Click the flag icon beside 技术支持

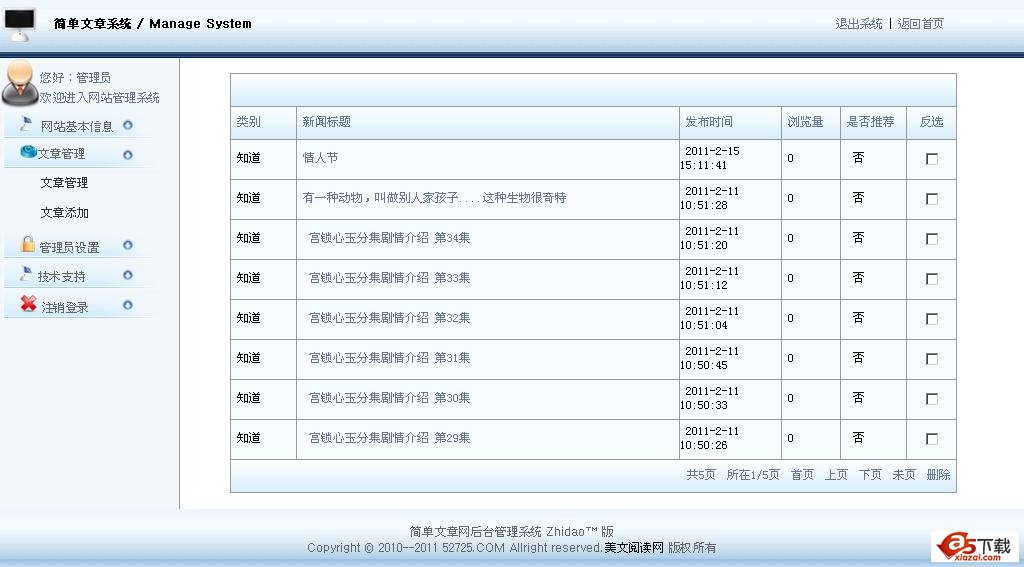(26, 273)
